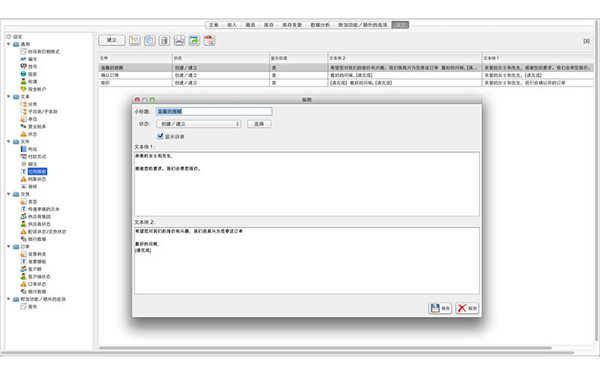
Task: Click the 国家 globe icon
Action: pos(23,74)
